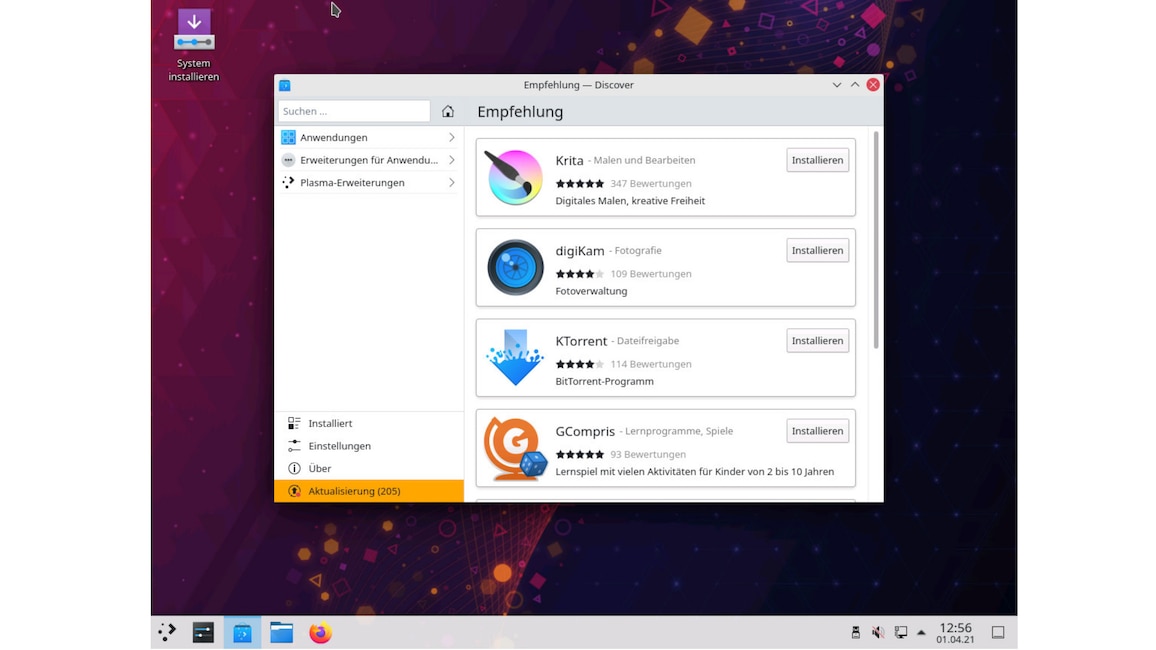Toggle the clipboard tray icon
This screenshot has width=1156, height=650.
pos(855,632)
